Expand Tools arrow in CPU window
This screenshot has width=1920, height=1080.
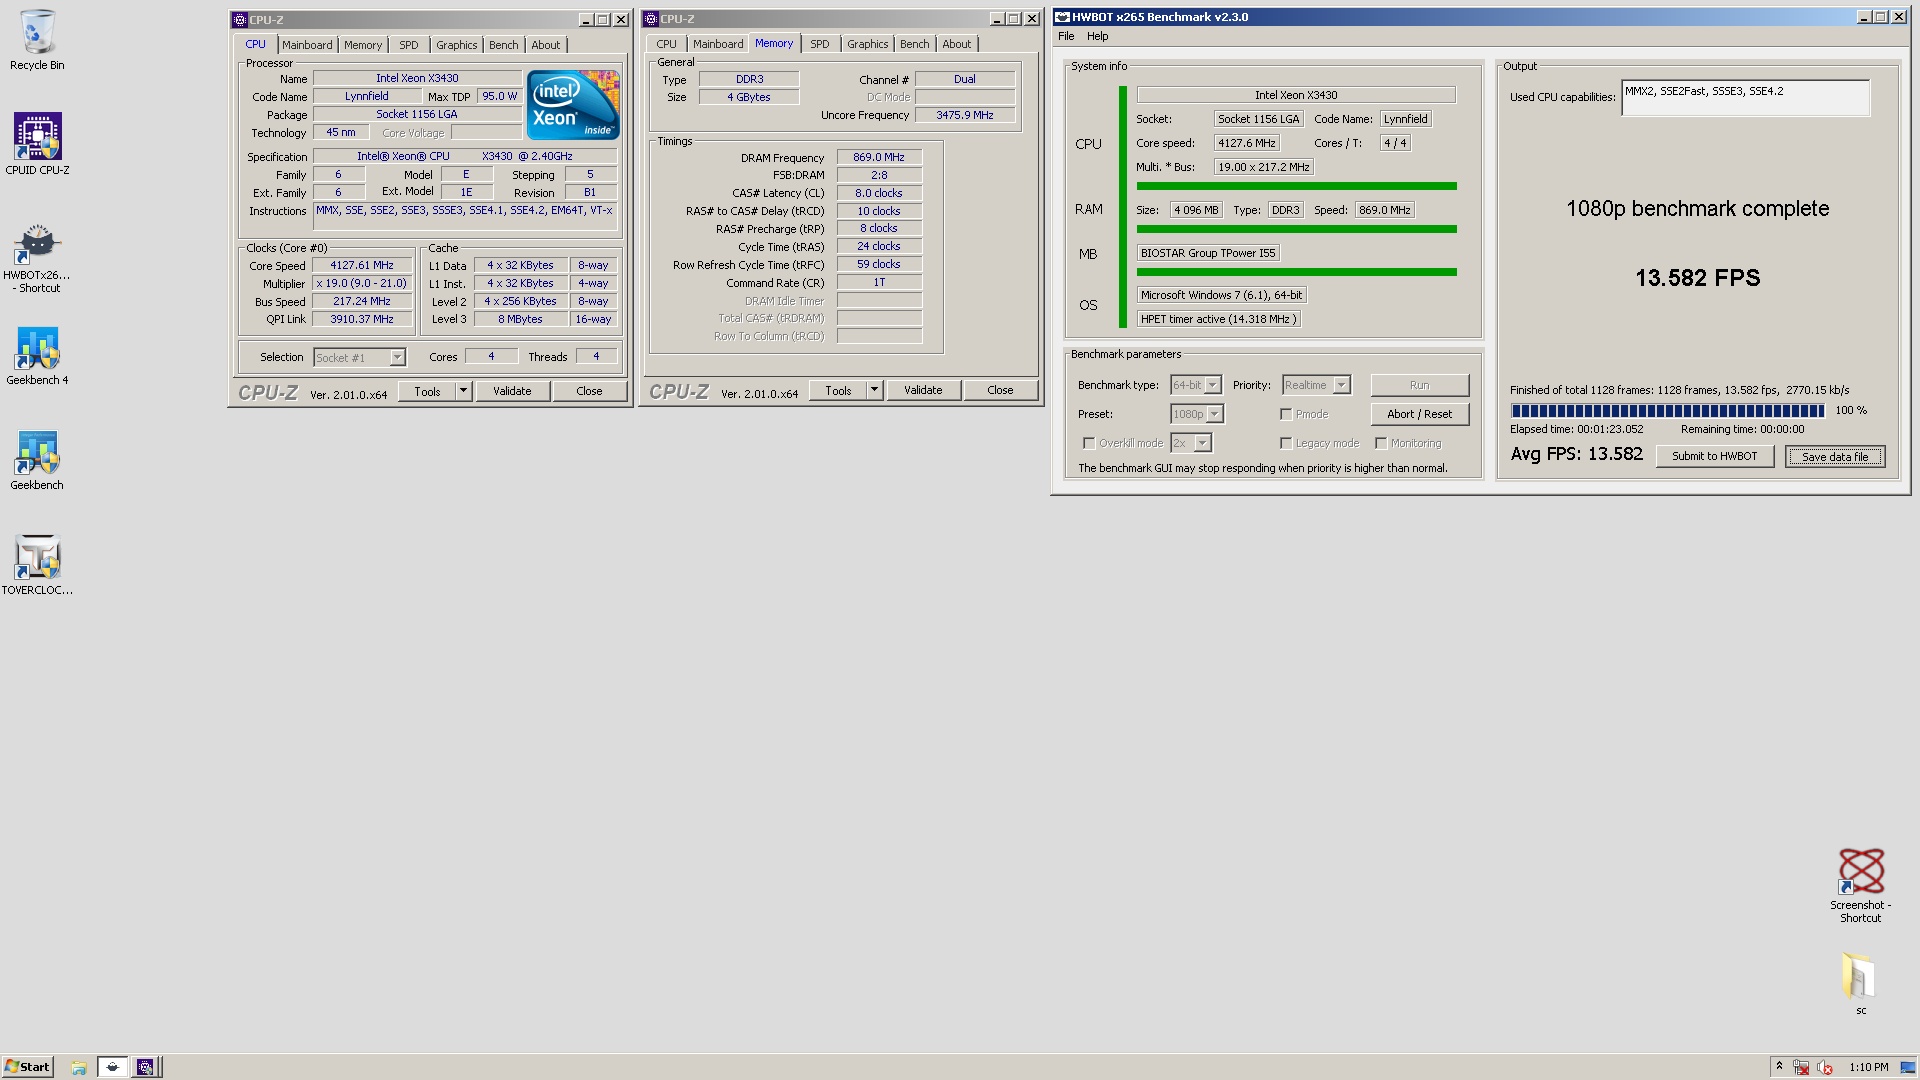[x=463, y=391]
